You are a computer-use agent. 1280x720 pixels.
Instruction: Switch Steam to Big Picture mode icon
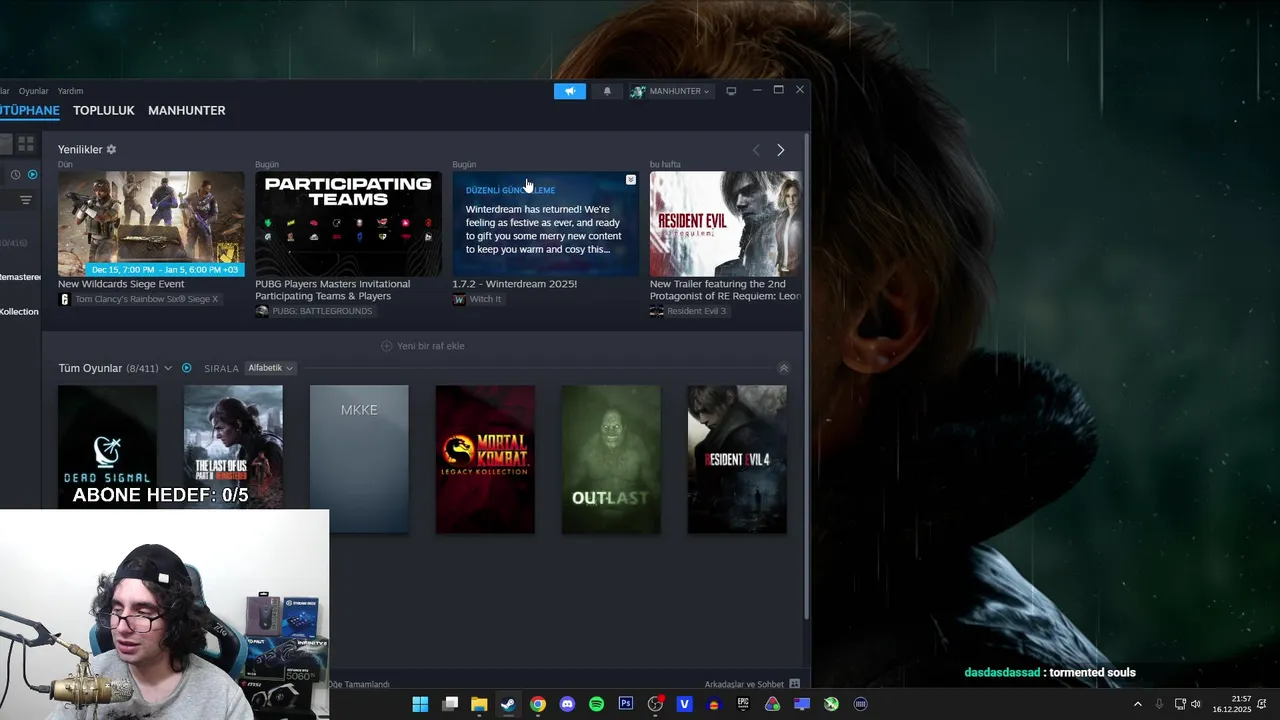(x=731, y=91)
